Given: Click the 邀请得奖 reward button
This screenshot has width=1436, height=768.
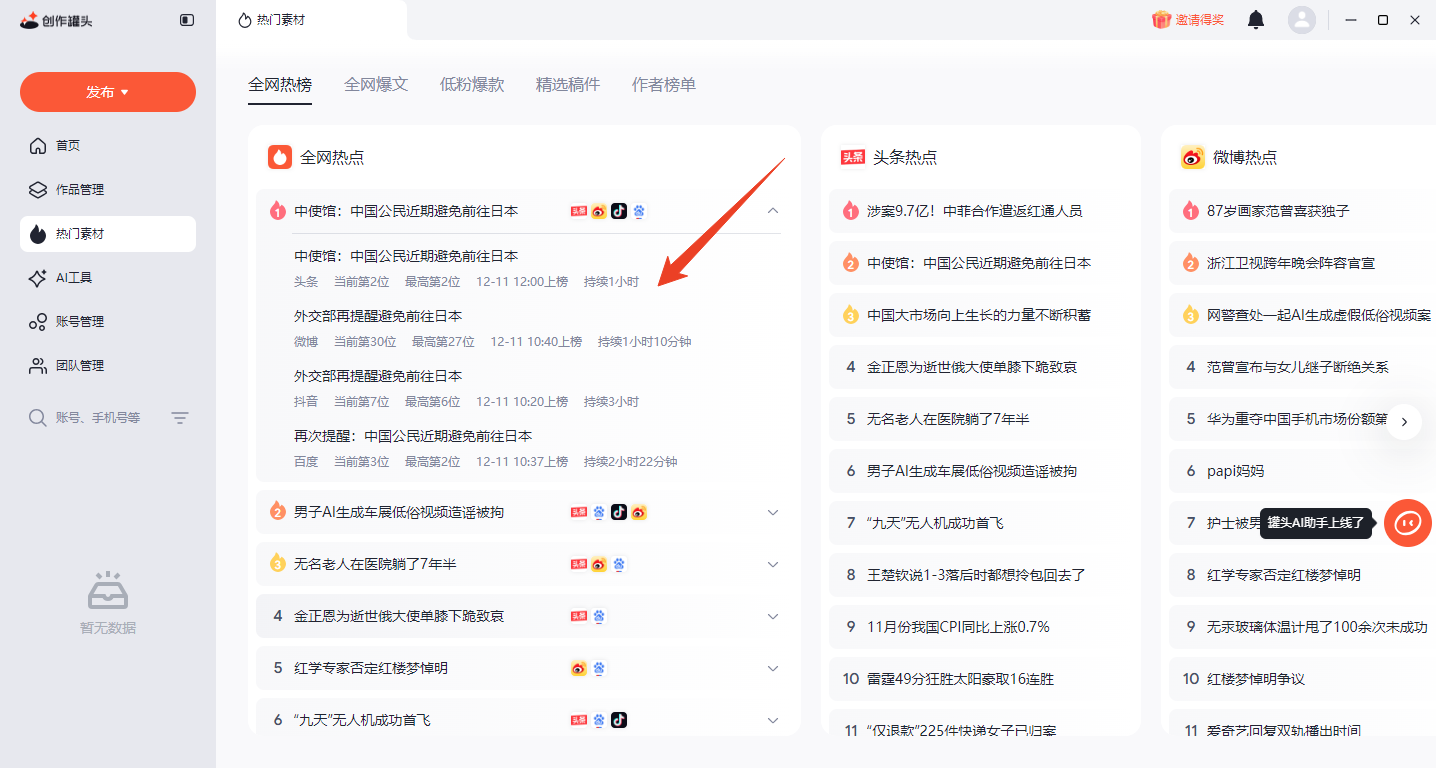Looking at the screenshot, I should click(1186, 19).
